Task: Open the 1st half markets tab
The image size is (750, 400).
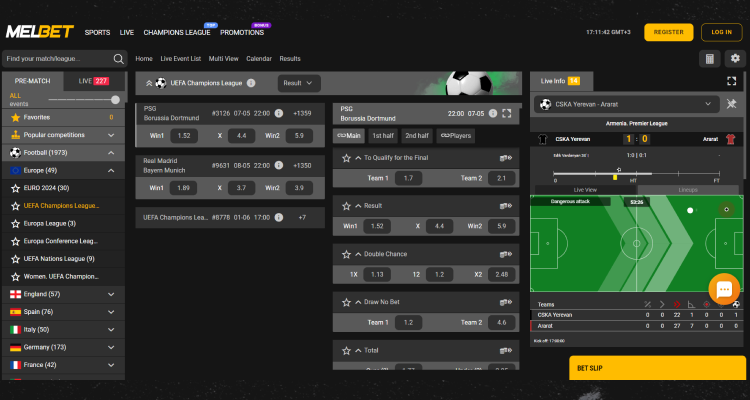Action: (x=383, y=136)
